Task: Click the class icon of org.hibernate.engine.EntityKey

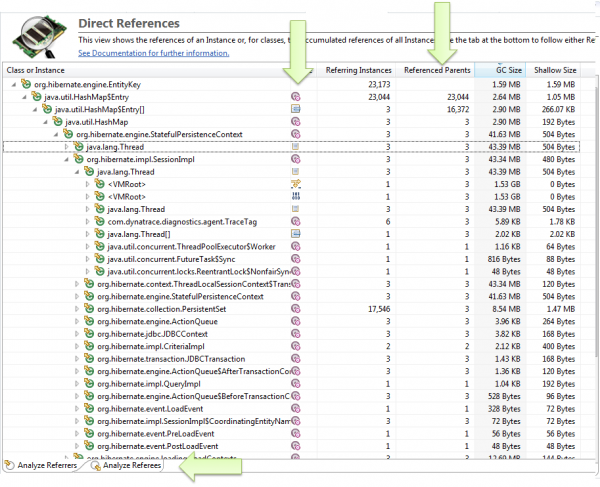Action: pyautogui.click(x=26, y=84)
